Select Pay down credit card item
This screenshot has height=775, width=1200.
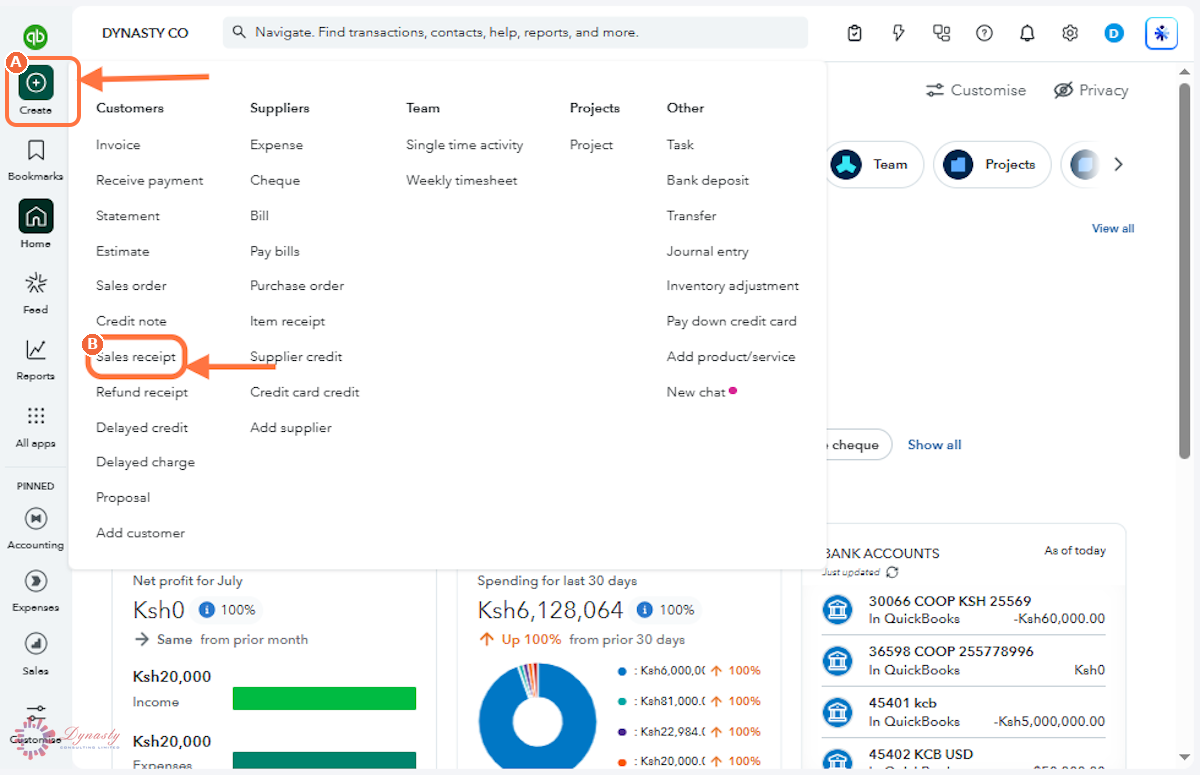pyautogui.click(x=732, y=322)
